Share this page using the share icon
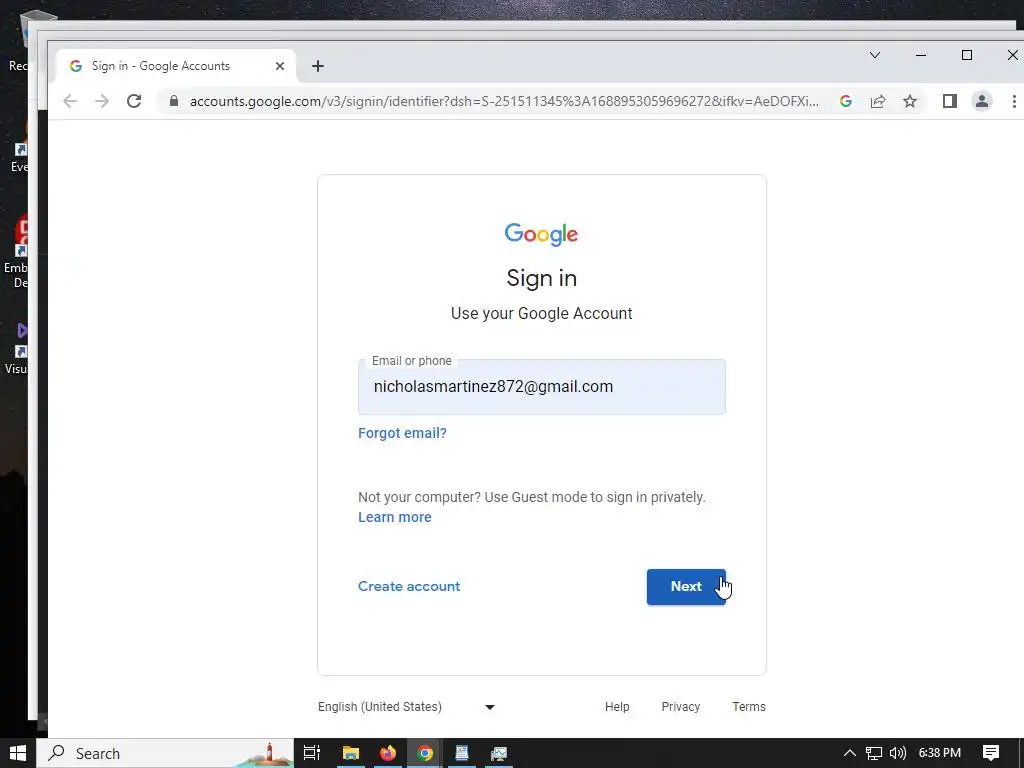The width and height of the screenshot is (1024, 768). point(878,101)
